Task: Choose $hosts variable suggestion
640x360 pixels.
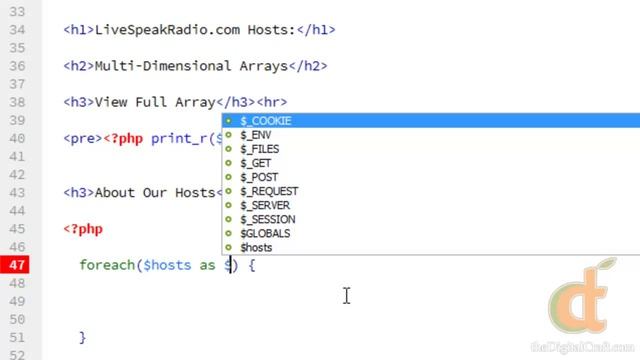Action: point(431,248)
